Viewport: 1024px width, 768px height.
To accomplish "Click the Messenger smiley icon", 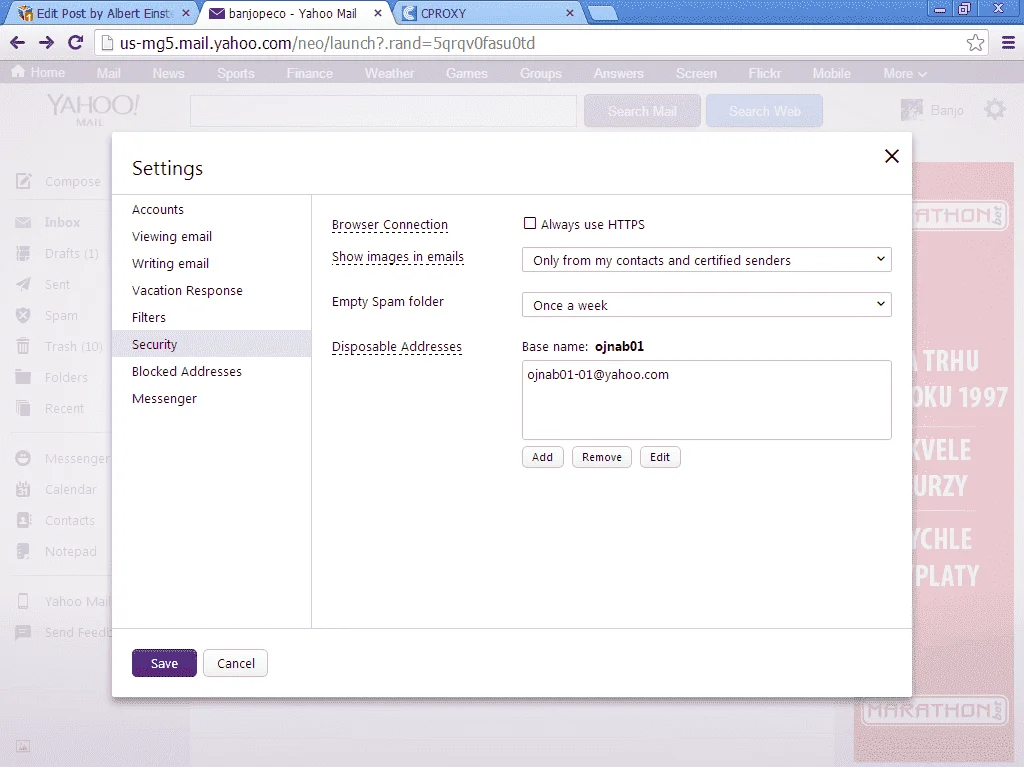I will coord(23,458).
